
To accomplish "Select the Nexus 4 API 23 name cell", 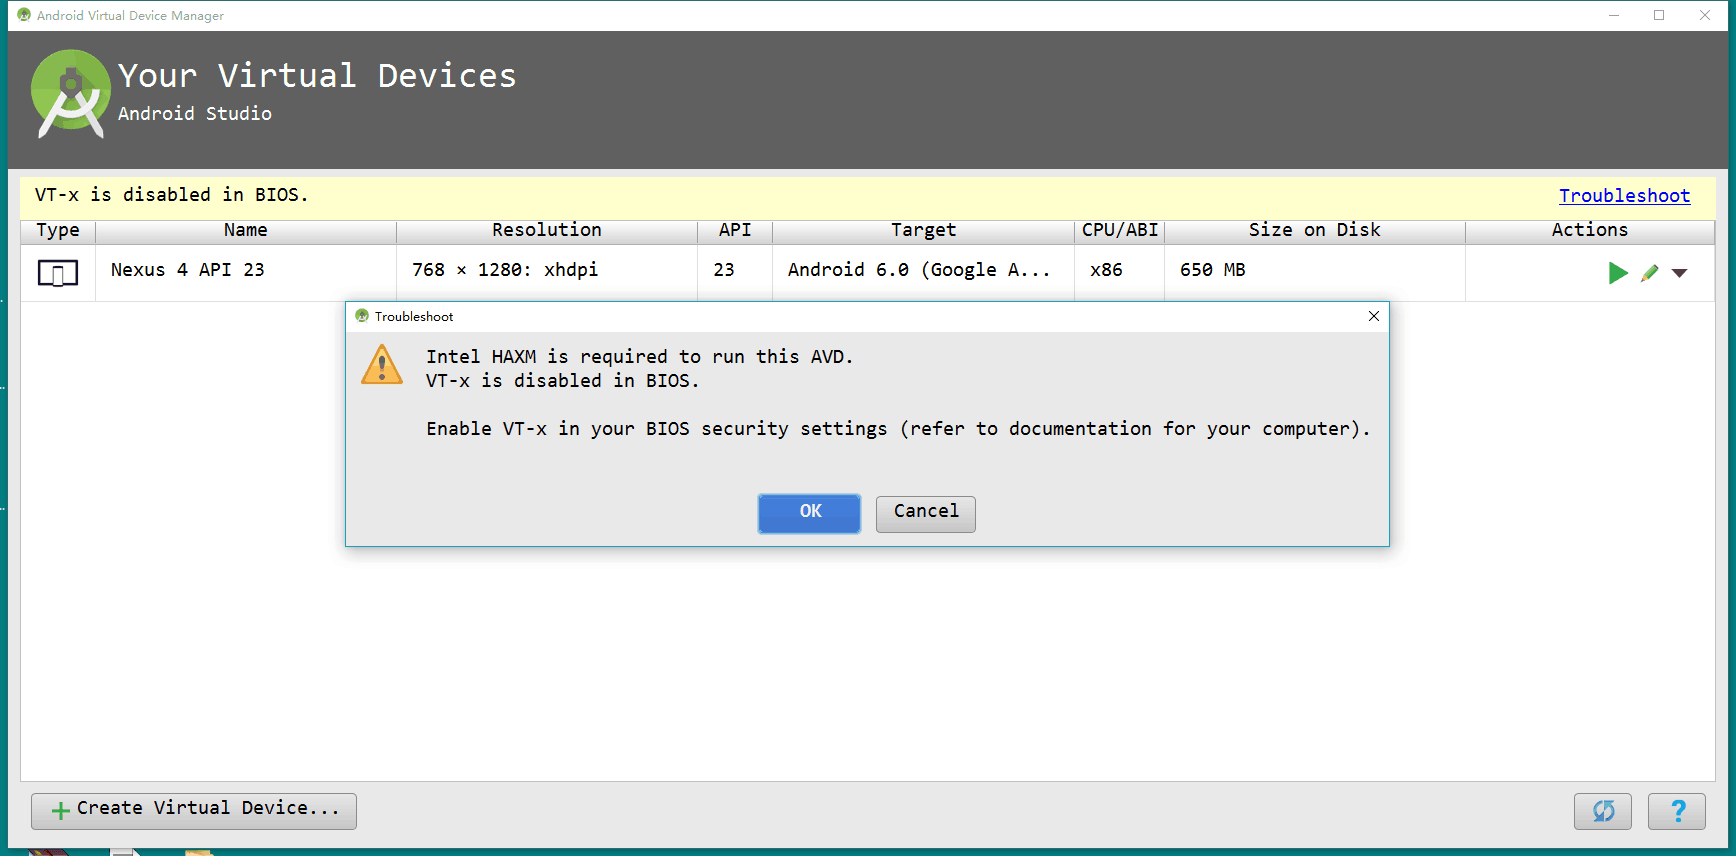I will tap(246, 271).
